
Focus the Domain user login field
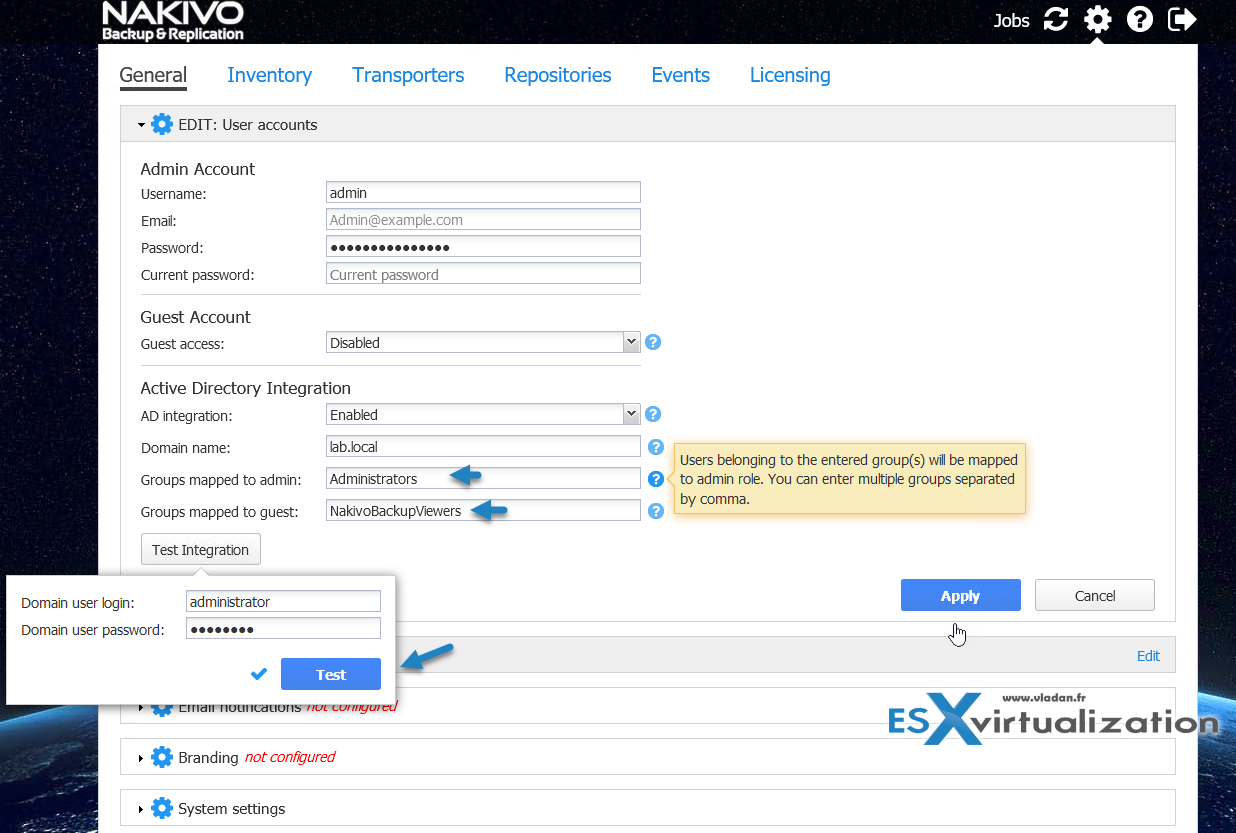pos(283,602)
